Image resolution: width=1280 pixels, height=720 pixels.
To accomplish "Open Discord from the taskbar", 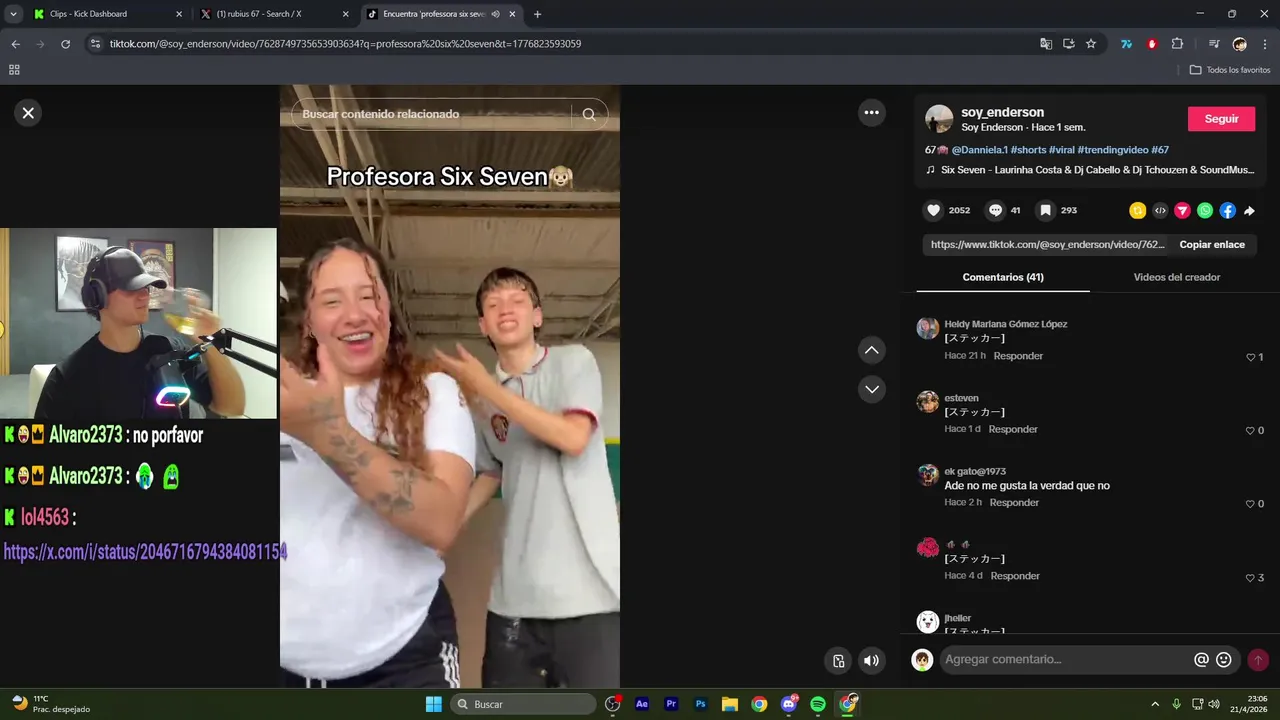I will click(789, 704).
